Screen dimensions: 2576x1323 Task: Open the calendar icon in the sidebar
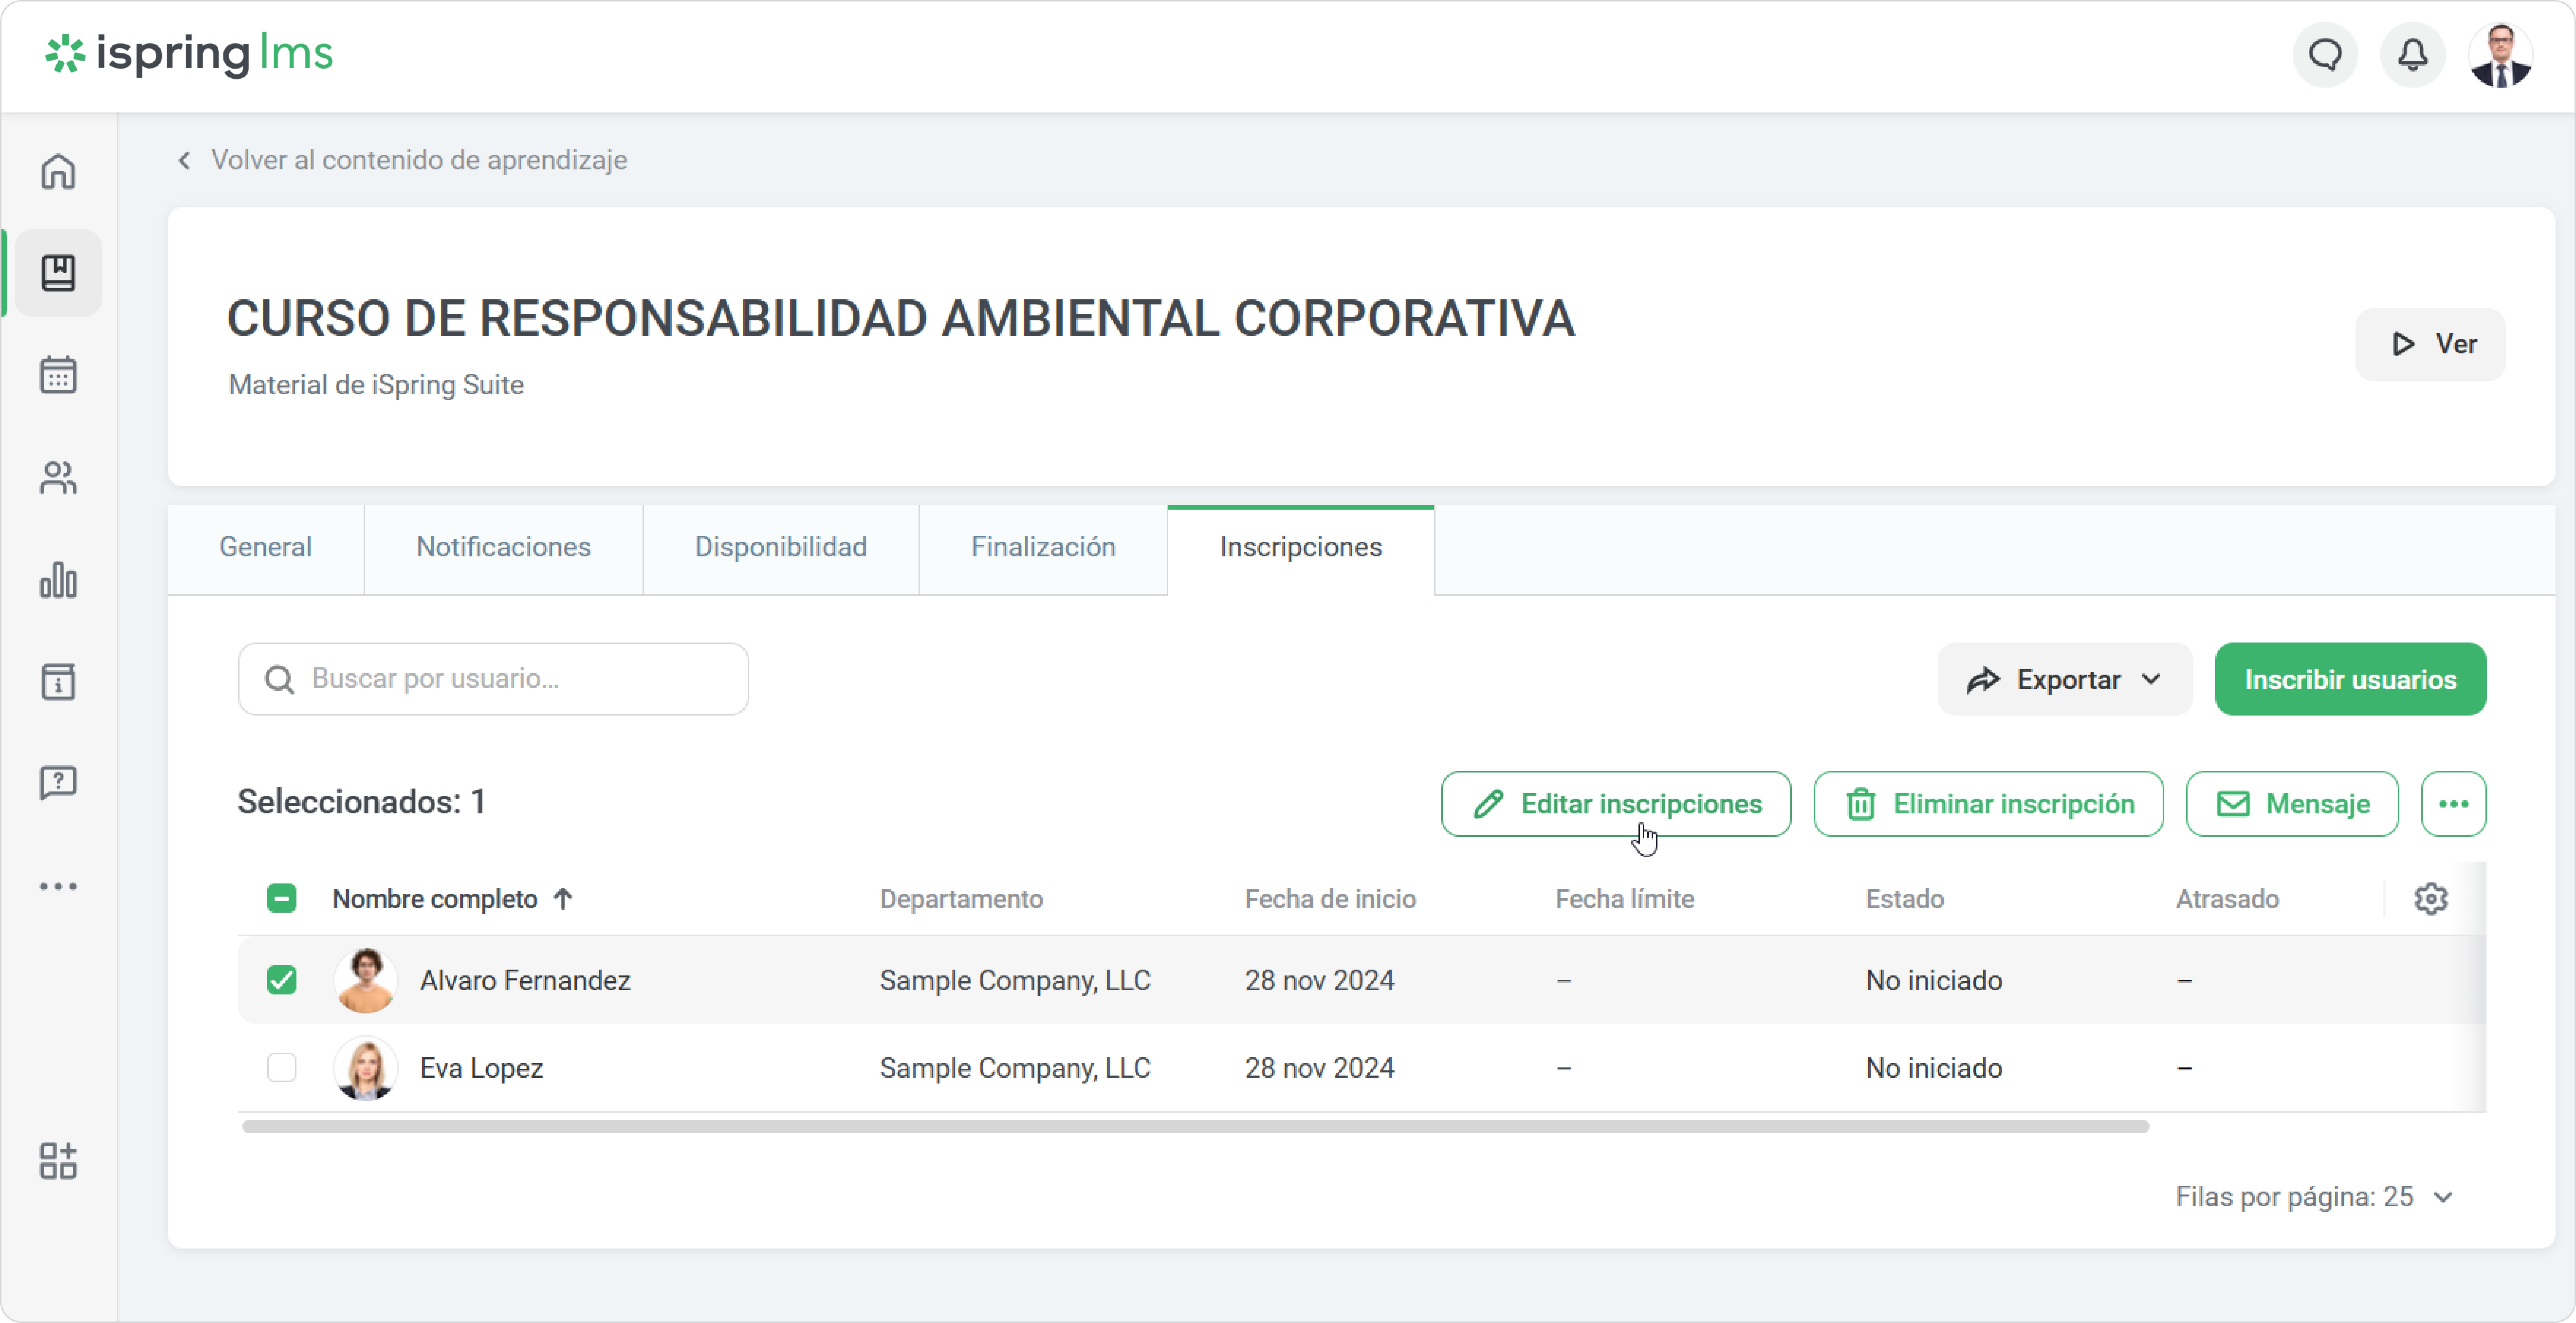pos(58,375)
